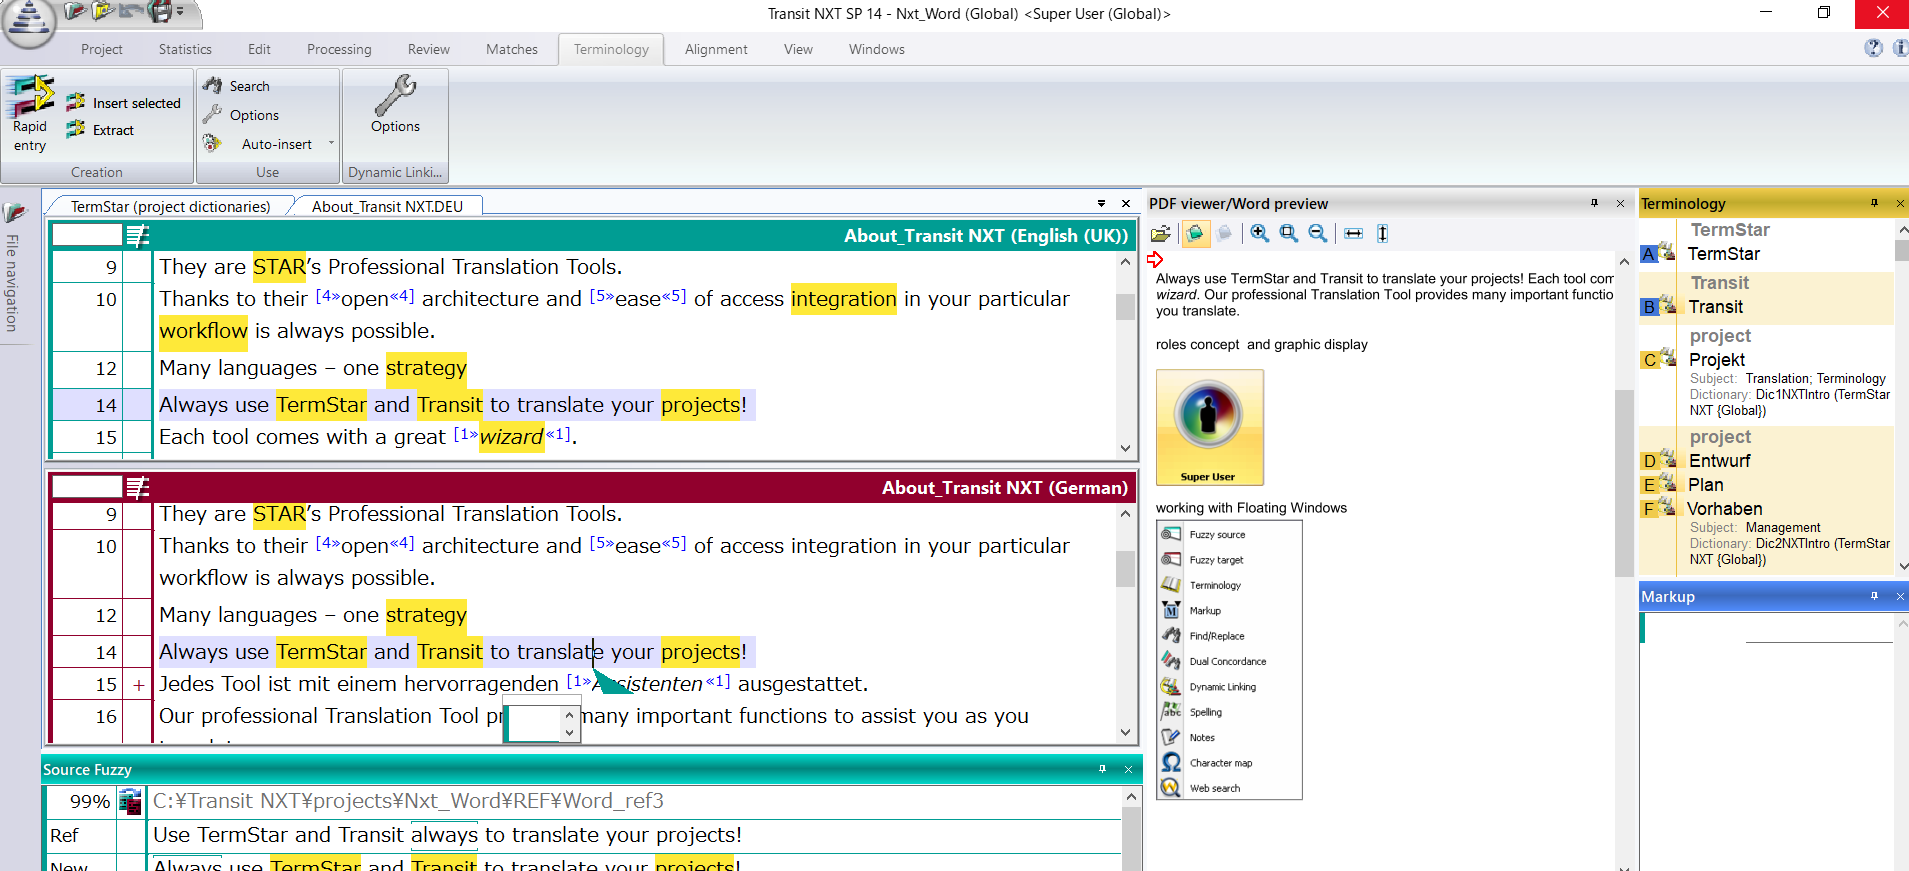Click the info icon beside help
This screenshot has height=871, width=1909.
click(1900, 48)
